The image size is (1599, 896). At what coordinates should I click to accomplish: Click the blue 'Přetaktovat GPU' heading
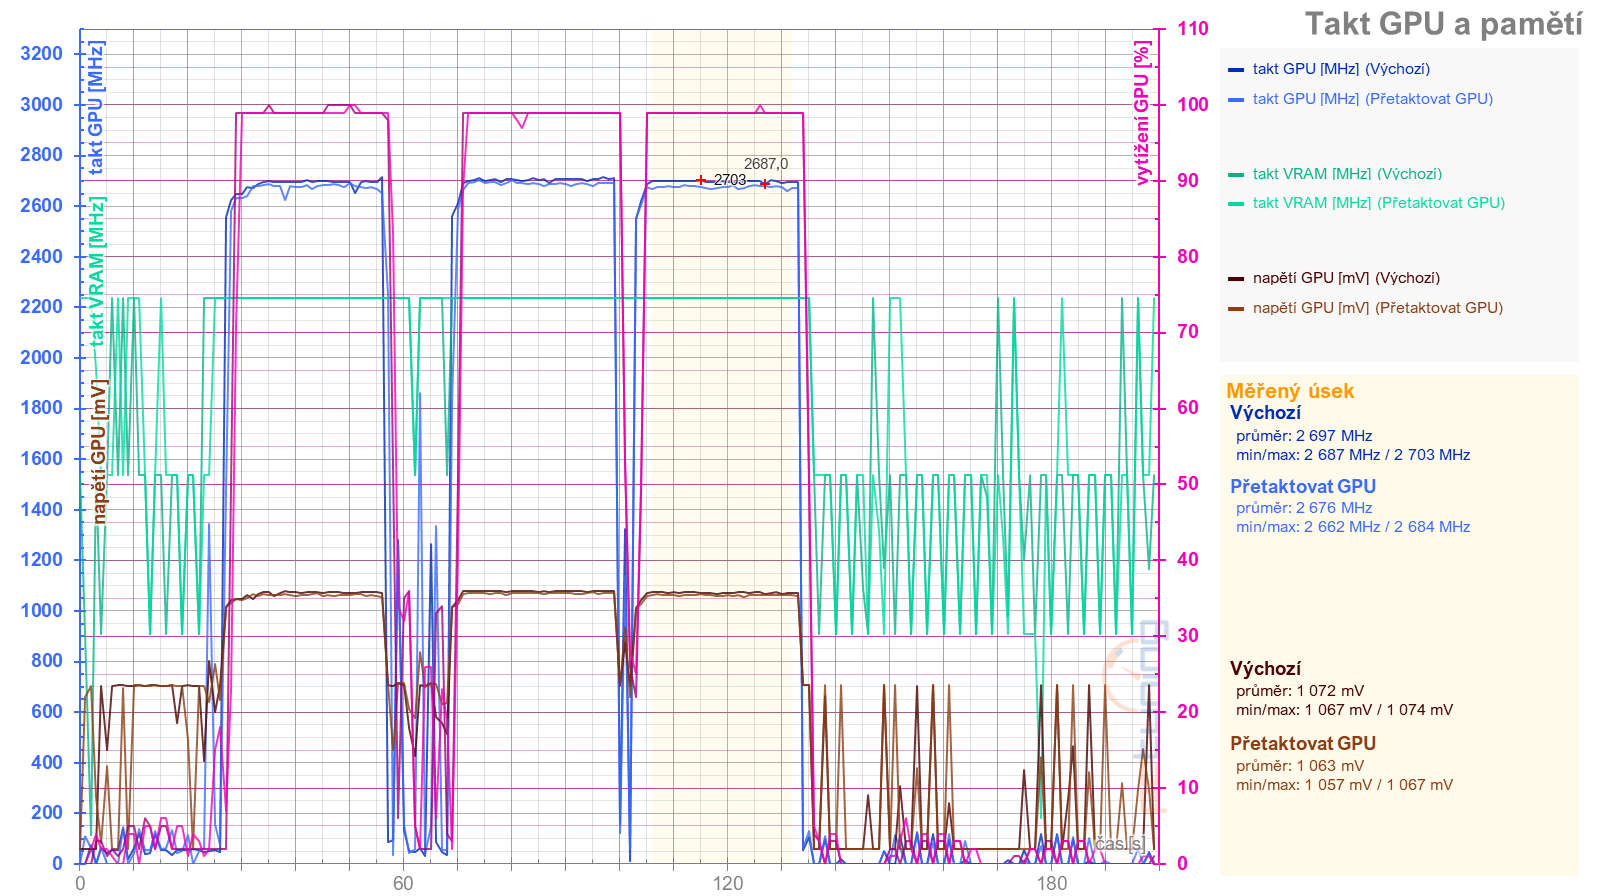pos(1302,486)
